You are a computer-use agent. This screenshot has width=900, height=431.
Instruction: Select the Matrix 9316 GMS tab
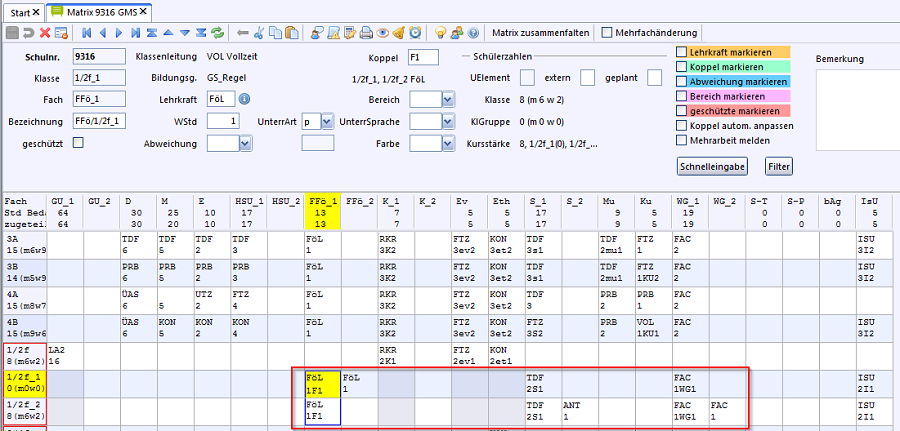point(99,11)
